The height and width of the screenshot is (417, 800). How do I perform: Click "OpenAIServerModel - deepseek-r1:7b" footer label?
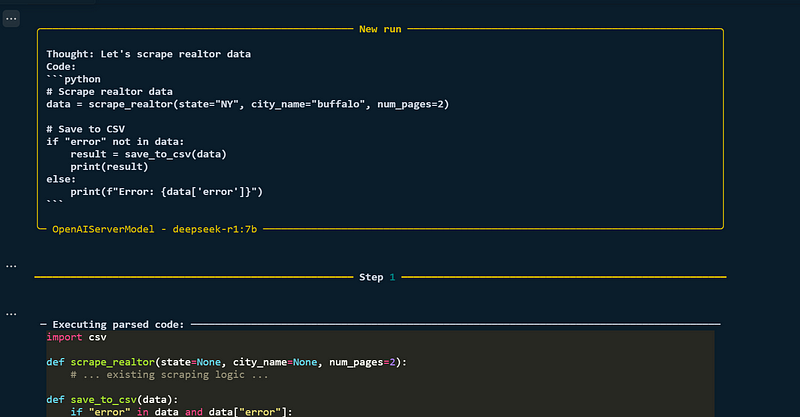pyautogui.click(x=155, y=229)
